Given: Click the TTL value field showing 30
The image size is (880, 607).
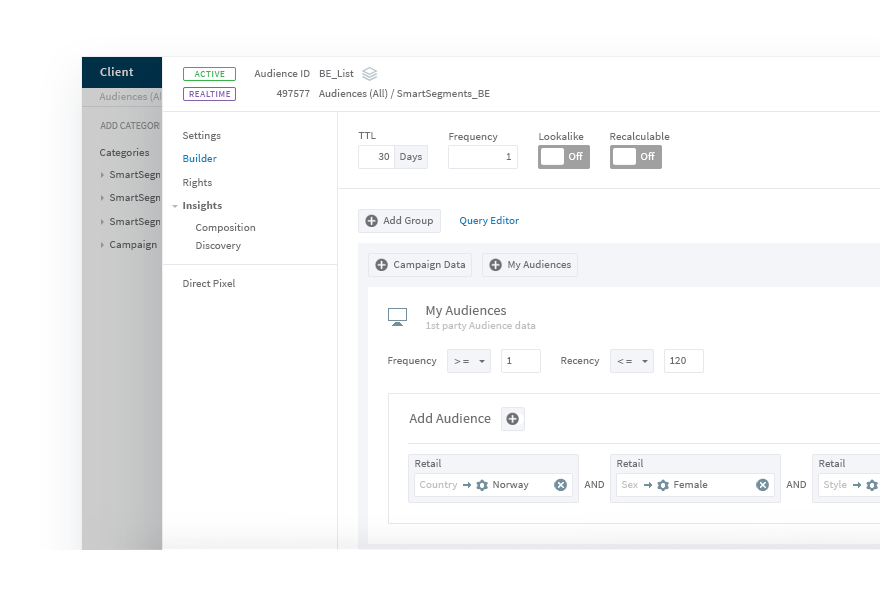Looking at the screenshot, I should coord(377,157).
